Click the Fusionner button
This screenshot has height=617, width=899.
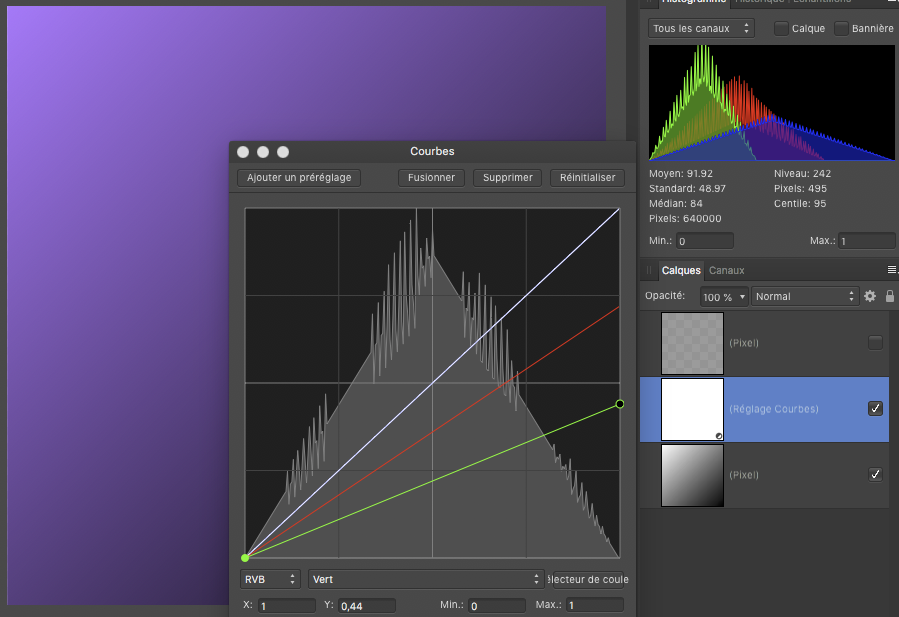(431, 178)
